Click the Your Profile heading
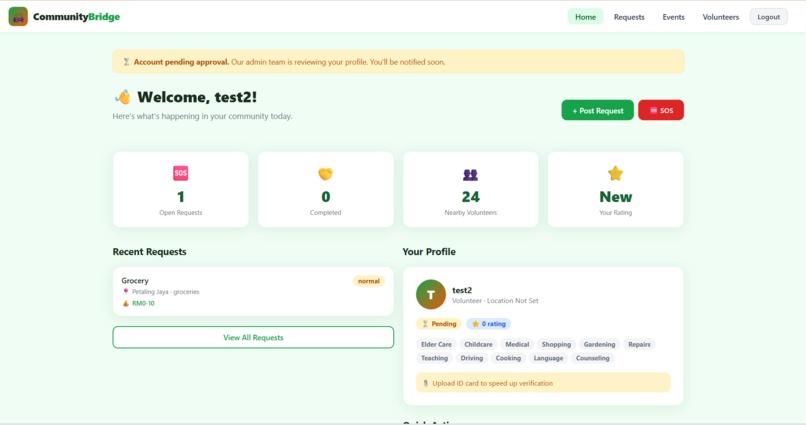 click(429, 252)
